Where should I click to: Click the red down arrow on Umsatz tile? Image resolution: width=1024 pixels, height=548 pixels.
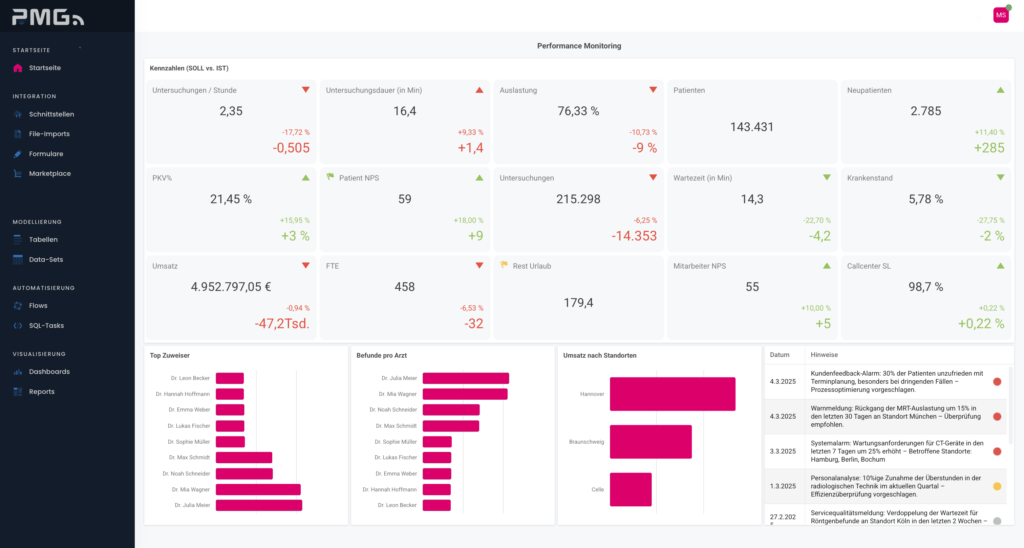[306, 266]
